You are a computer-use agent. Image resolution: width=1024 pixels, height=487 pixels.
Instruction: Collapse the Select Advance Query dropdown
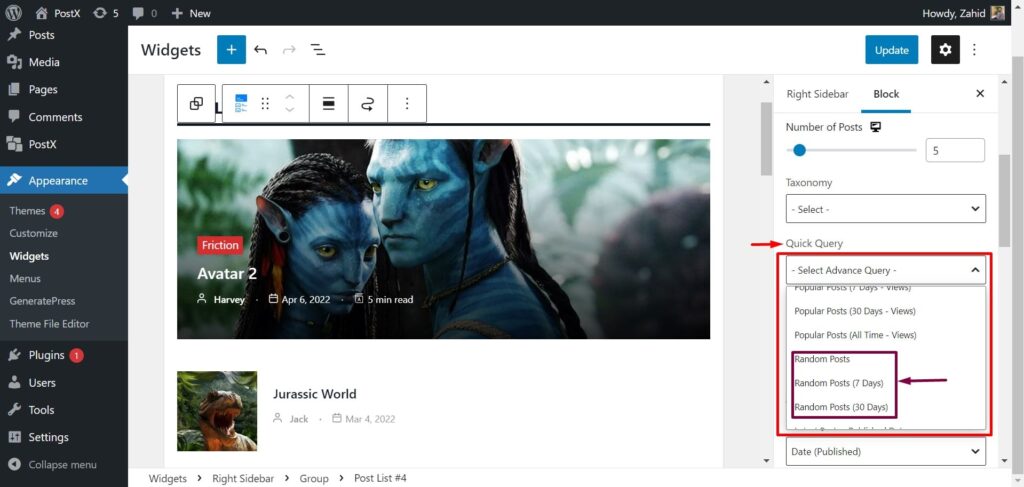[886, 270]
